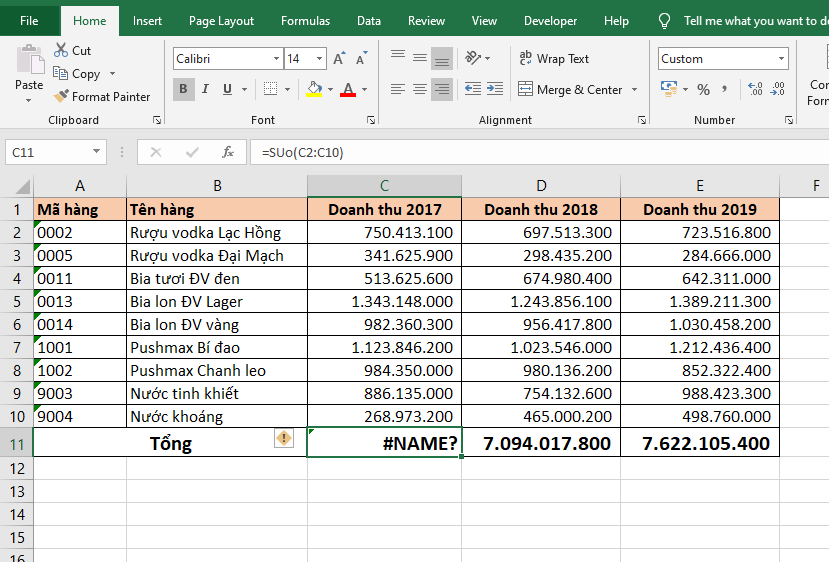Open the Name Box dropdown arrow

(96, 152)
